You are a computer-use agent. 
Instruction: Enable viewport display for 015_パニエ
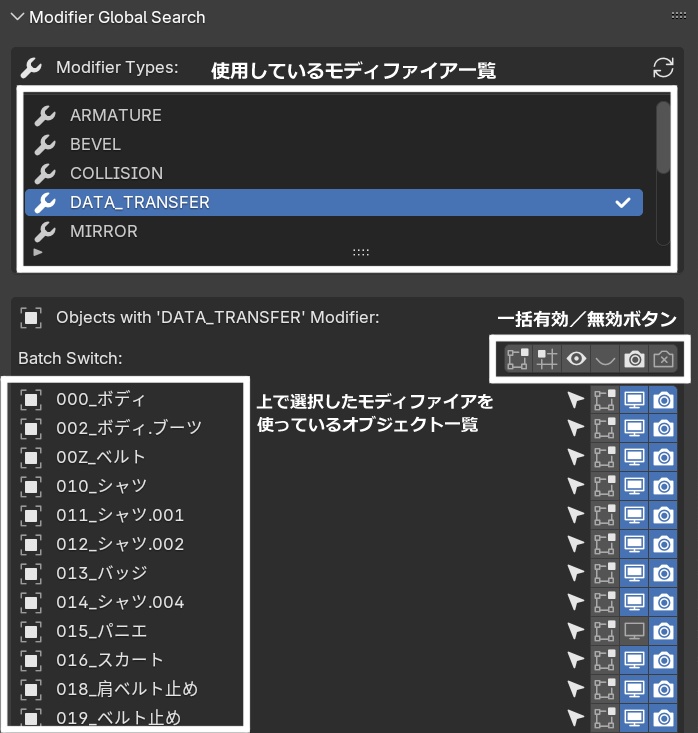[634, 632]
